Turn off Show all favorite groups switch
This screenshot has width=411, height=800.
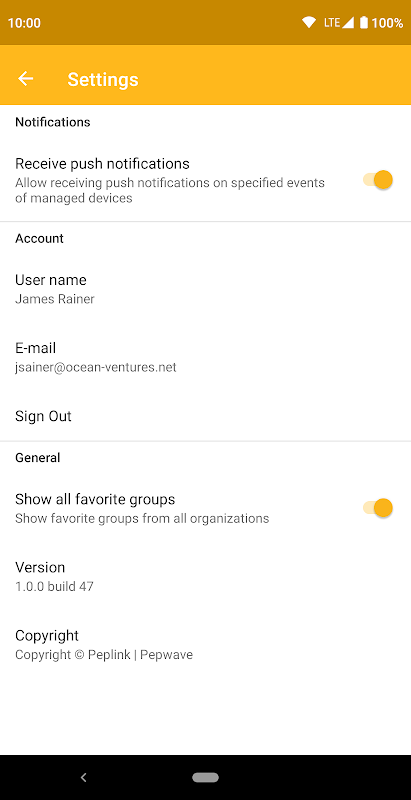[x=378, y=508]
